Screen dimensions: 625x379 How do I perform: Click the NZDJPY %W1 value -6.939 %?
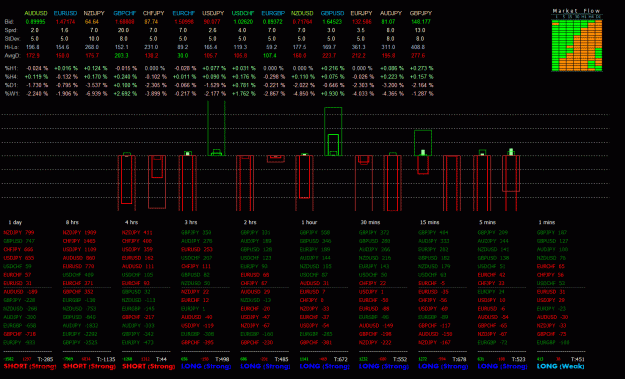pyautogui.click(x=95, y=93)
